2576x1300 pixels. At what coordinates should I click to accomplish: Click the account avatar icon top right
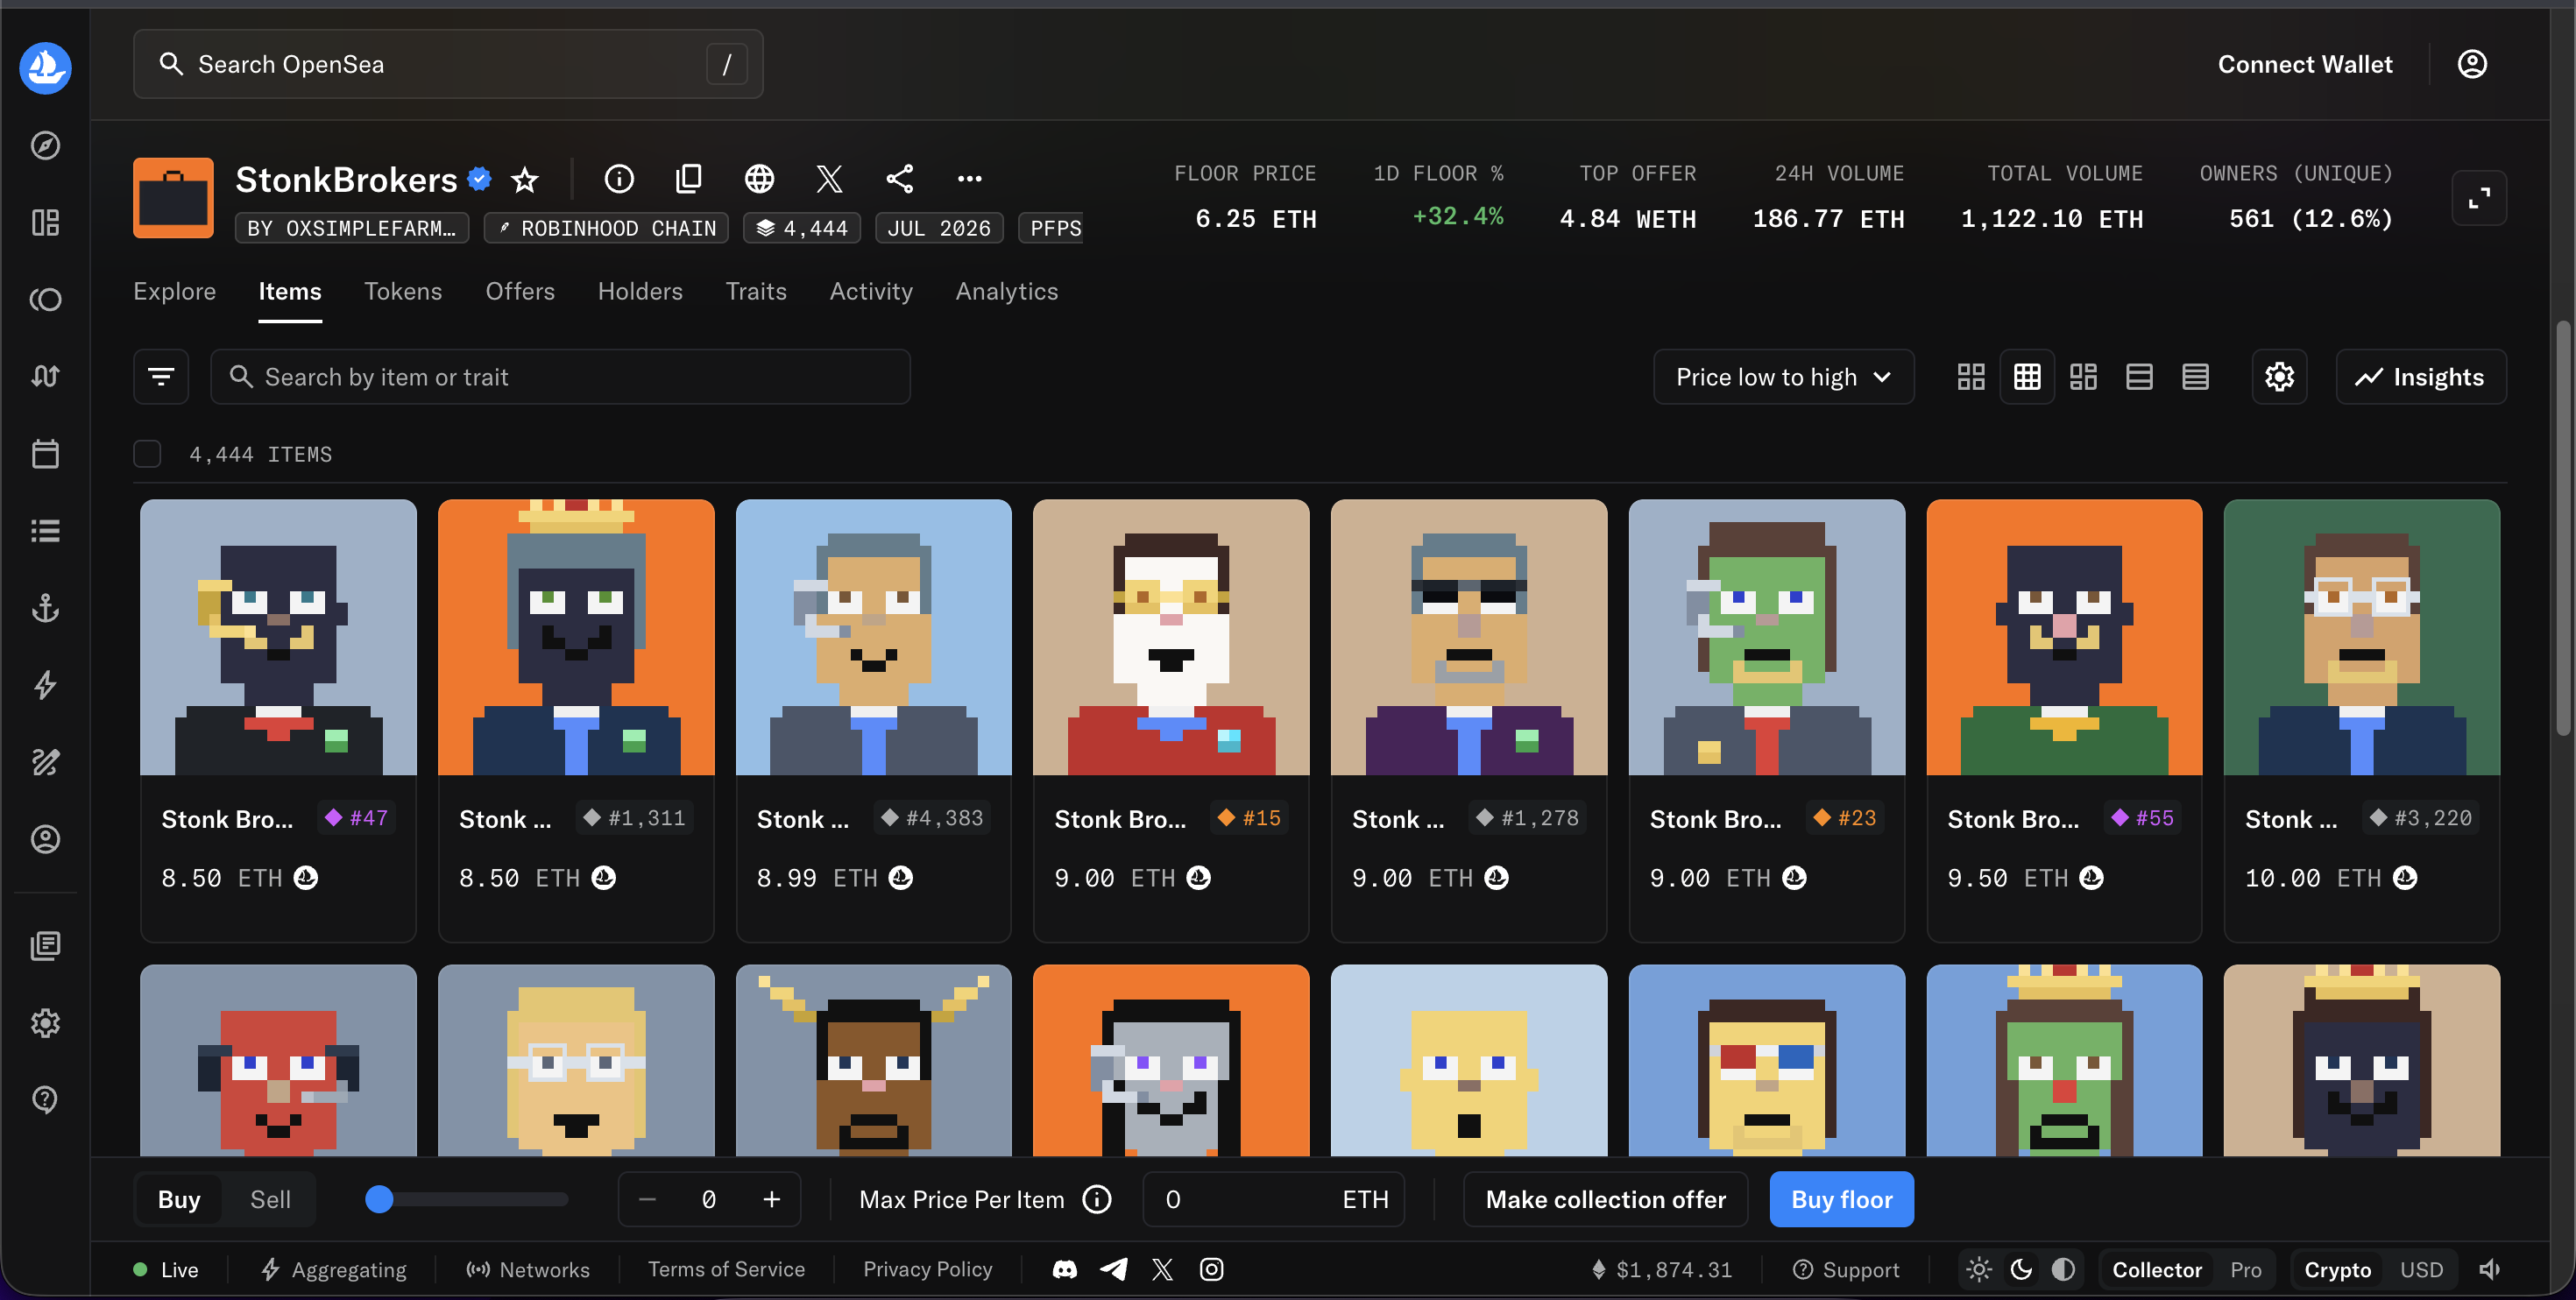pyautogui.click(x=2471, y=64)
